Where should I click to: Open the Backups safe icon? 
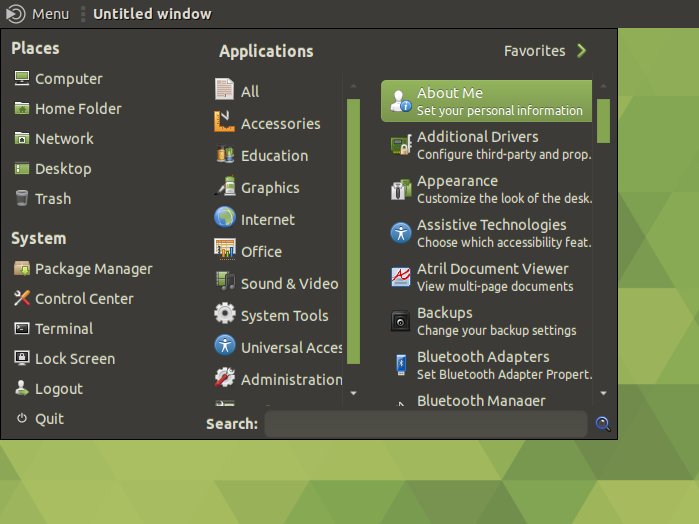click(x=400, y=321)
